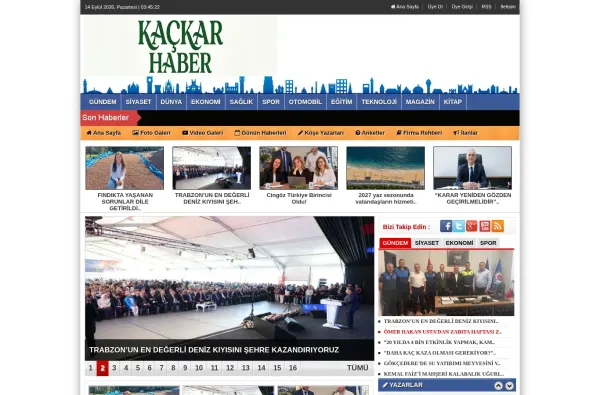Click the Son Haberler label
Viewport: 600px width, 395px height.
(x=106, y=118)
